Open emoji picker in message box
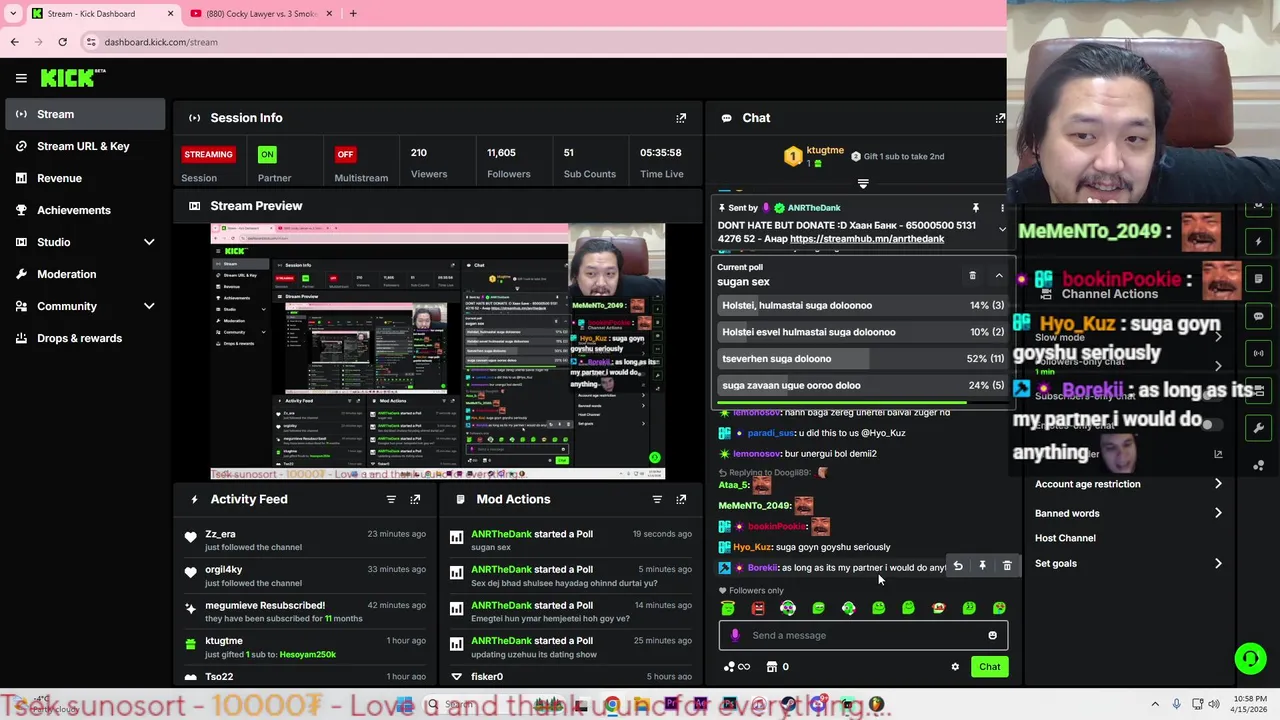 tap(992, 635)
